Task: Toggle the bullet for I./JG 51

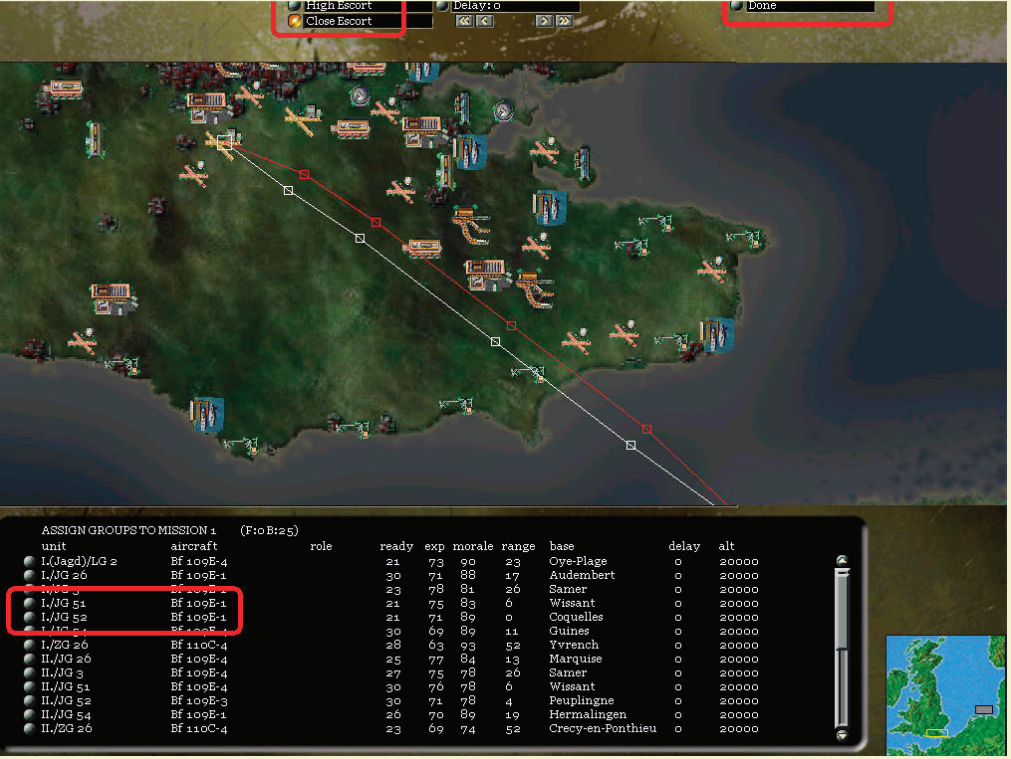Action: (29, 603)
